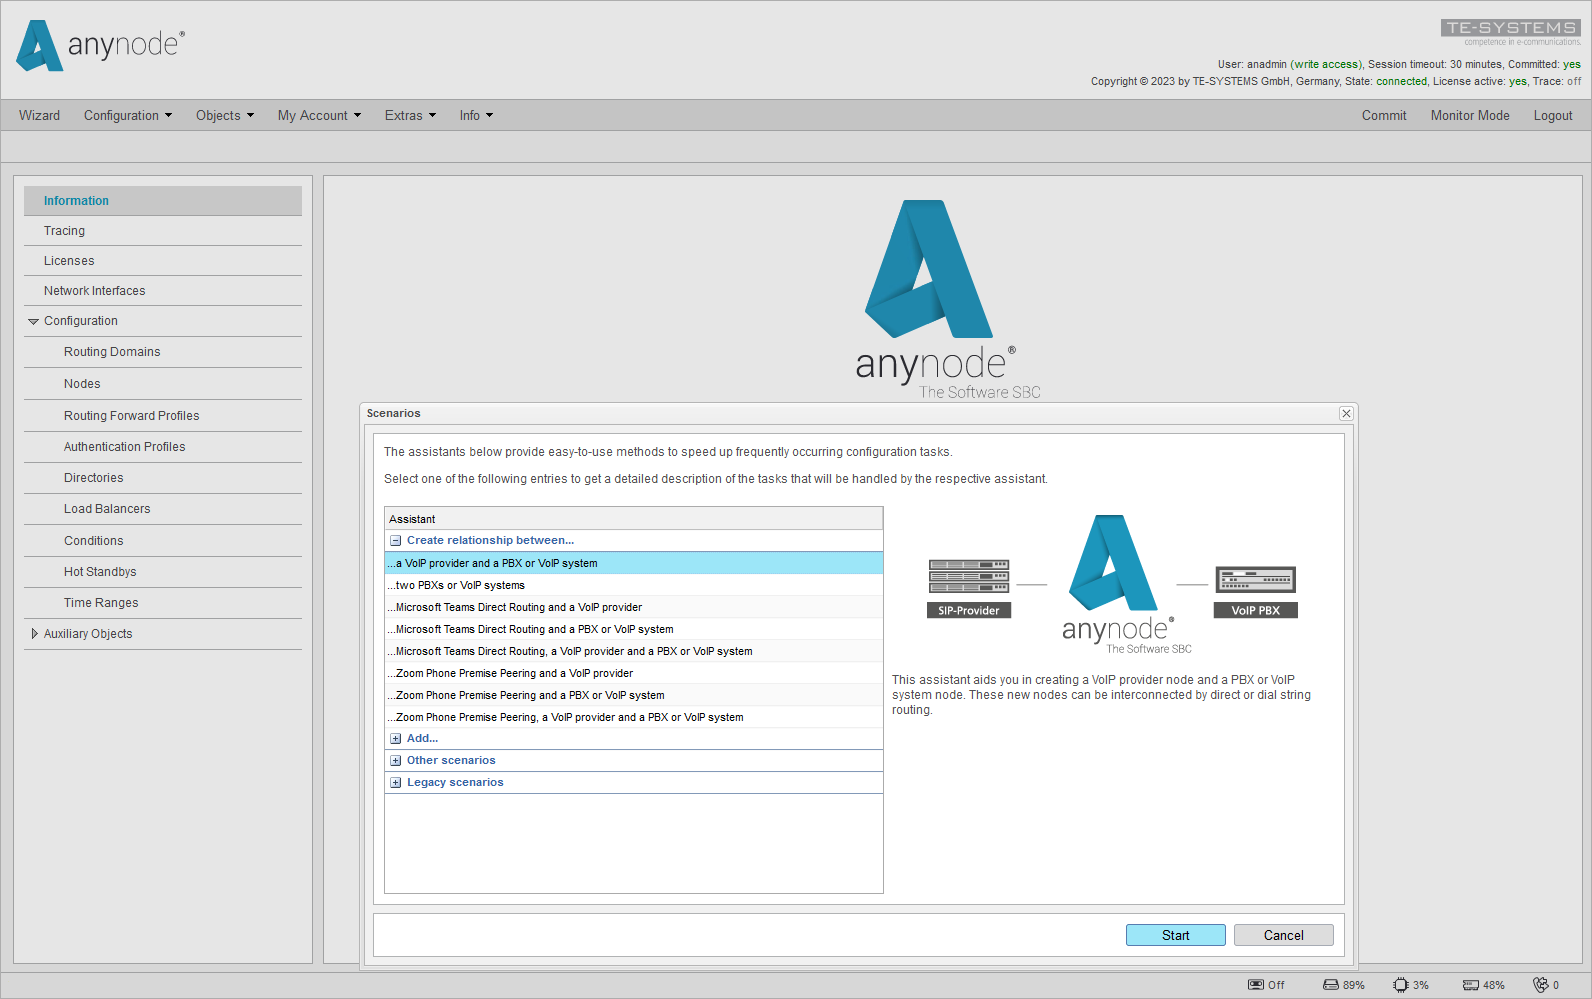Open the Objects dropdown menu
The height and width of the screenshot is (999, 1592).
coord(225,116)
